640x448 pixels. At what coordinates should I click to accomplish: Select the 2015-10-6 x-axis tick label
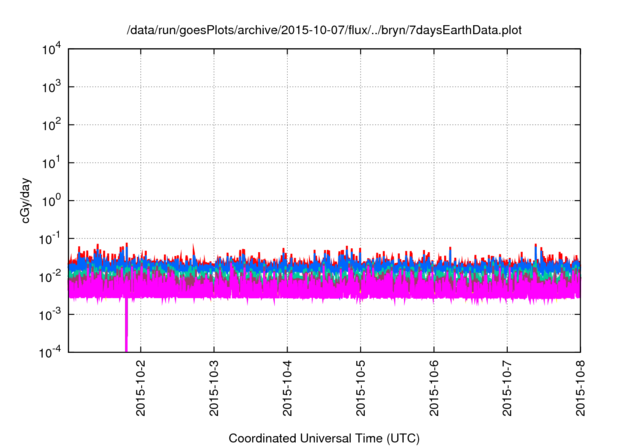point(433,388)
